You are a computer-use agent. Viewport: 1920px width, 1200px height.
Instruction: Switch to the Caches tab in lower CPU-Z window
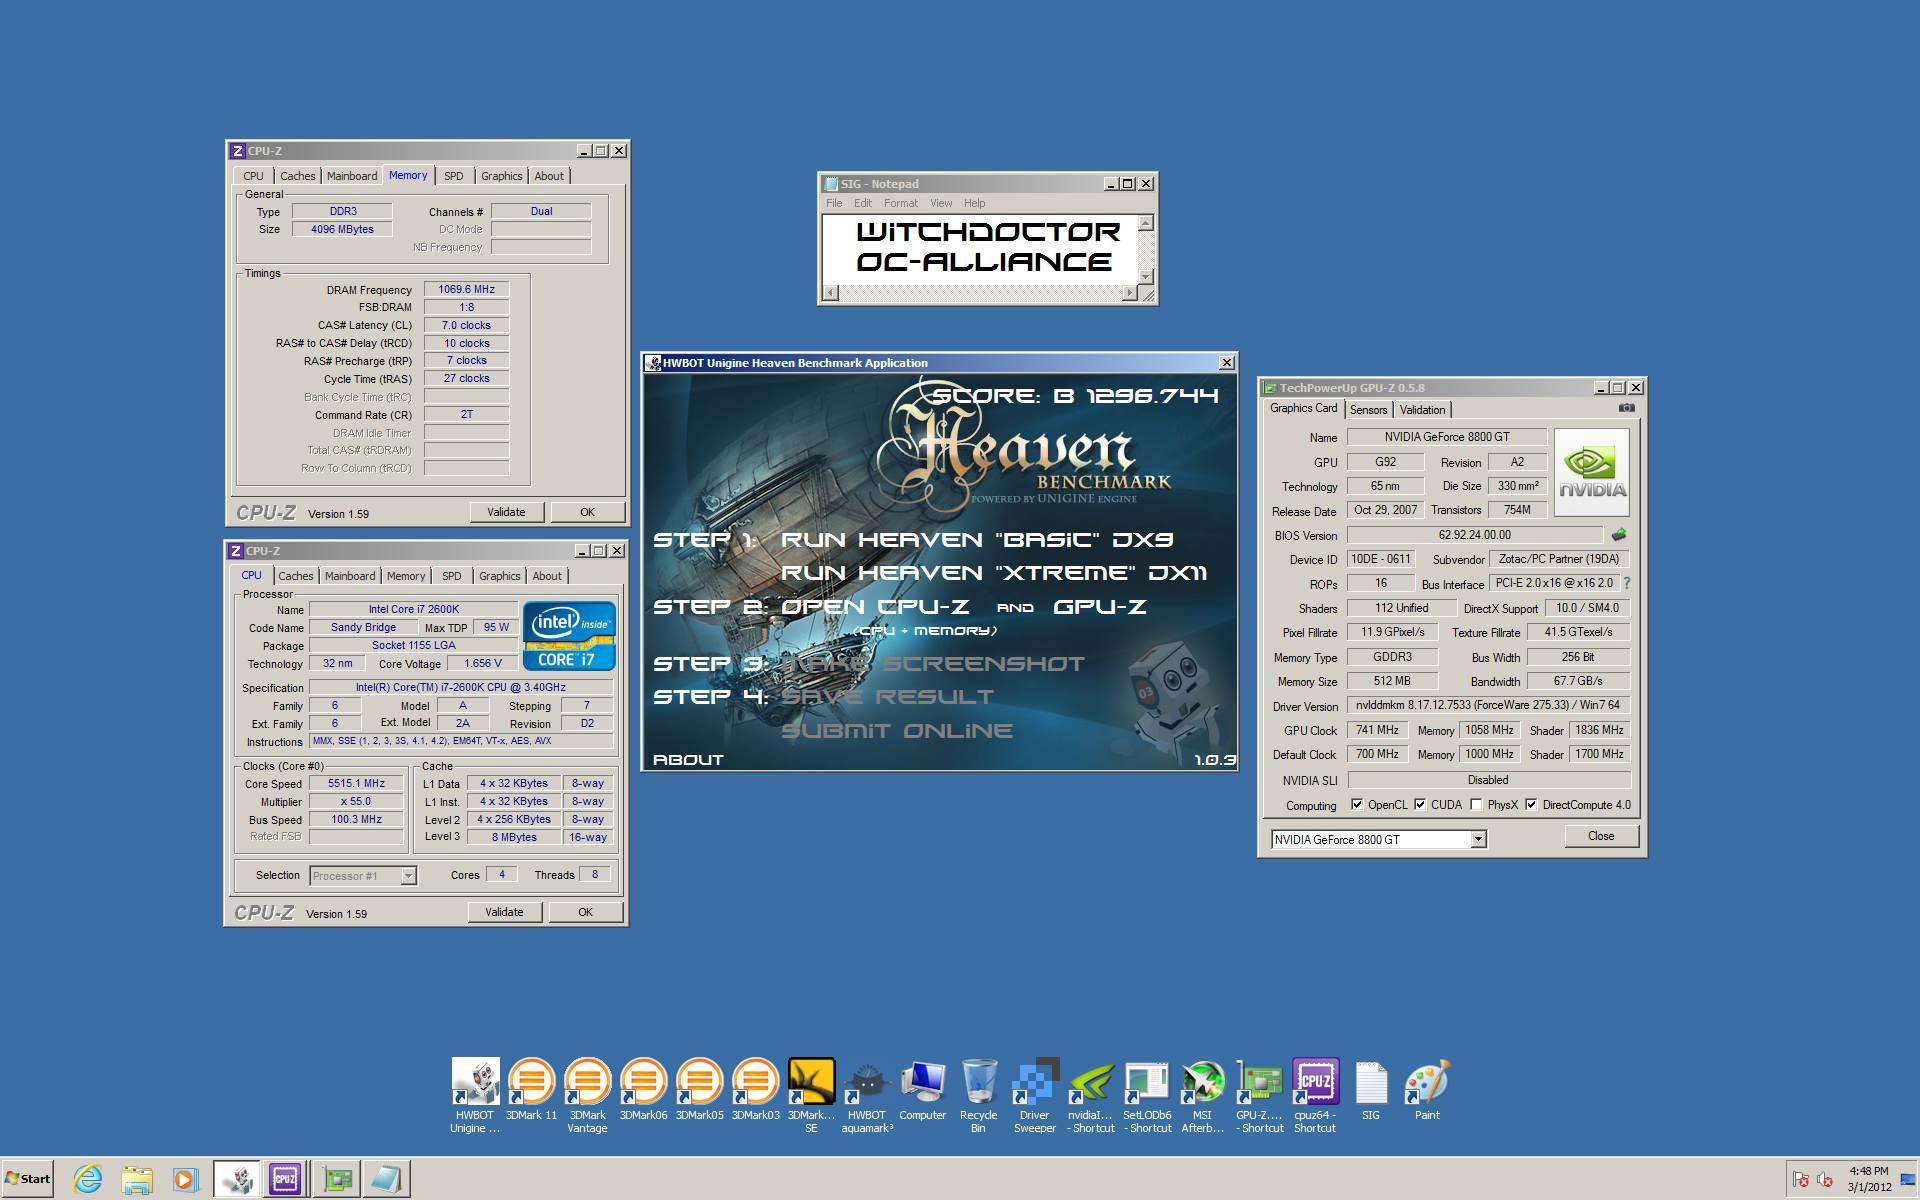(295, 576)
